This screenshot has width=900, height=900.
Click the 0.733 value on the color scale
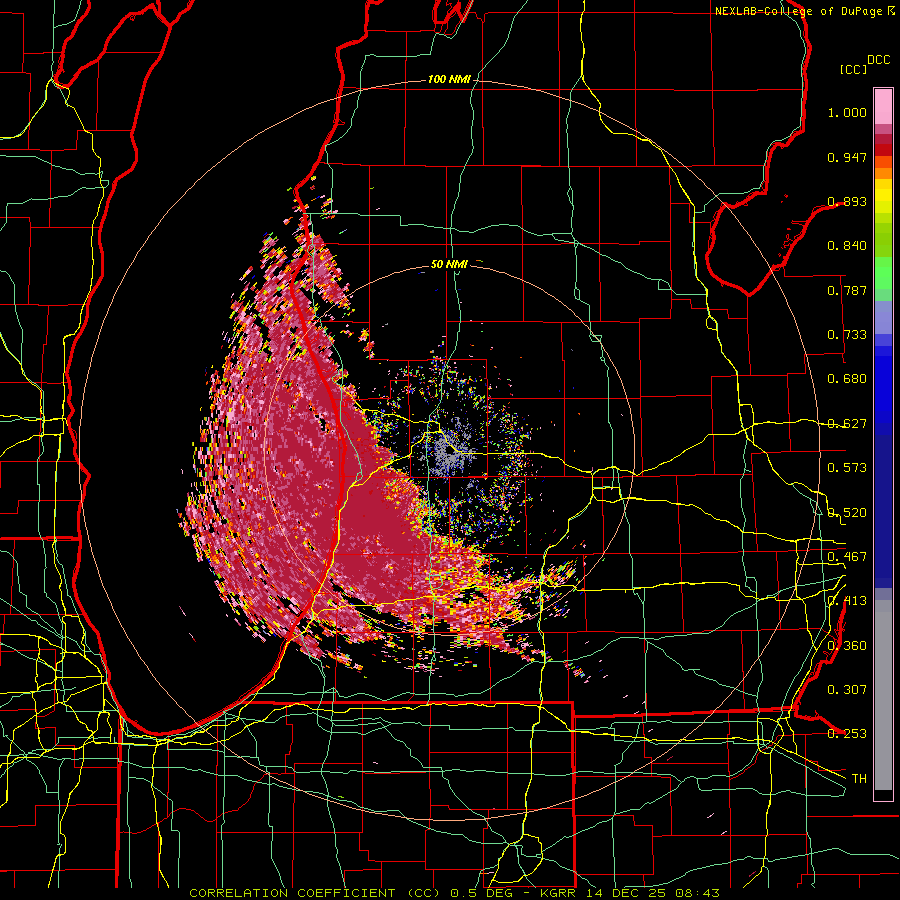point(847,335)
